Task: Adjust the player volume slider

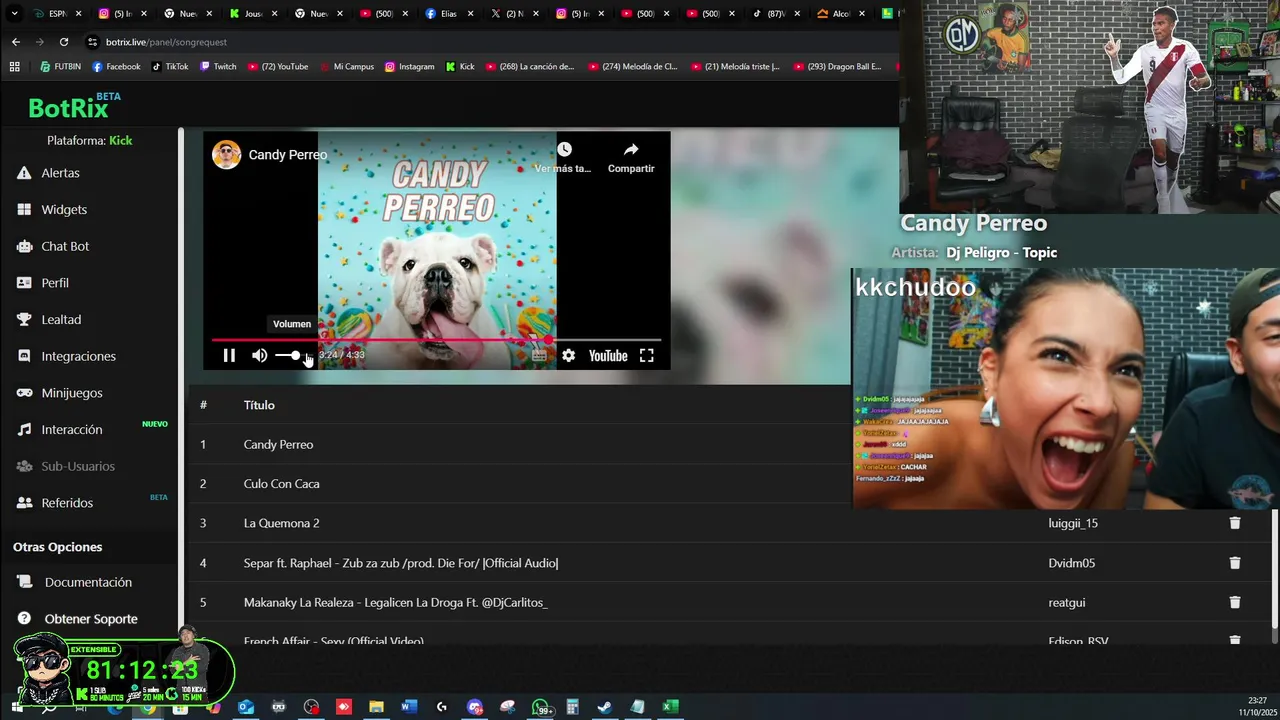Action: pos(293,355)
